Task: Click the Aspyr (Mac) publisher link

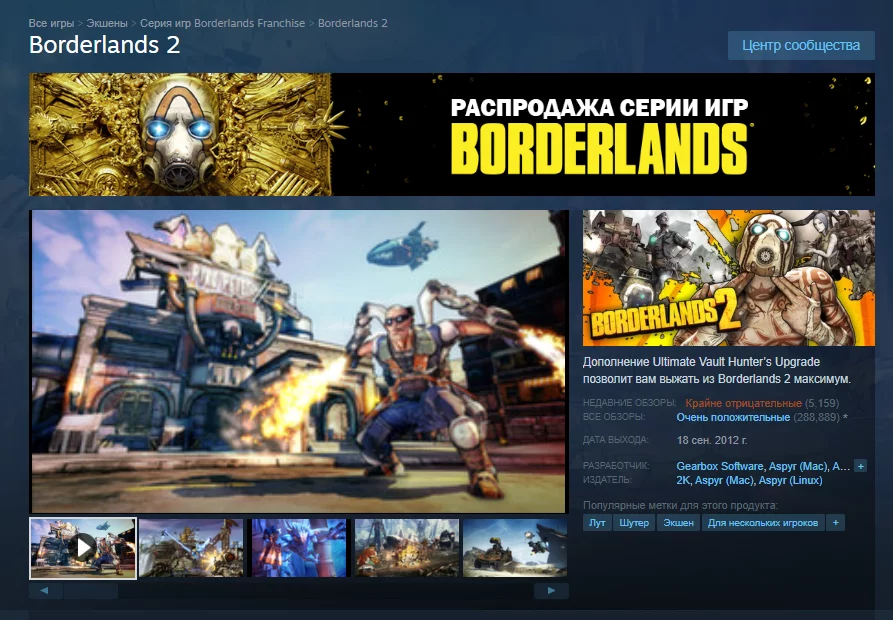Action: pyautogui.click(x=724, y=481)
